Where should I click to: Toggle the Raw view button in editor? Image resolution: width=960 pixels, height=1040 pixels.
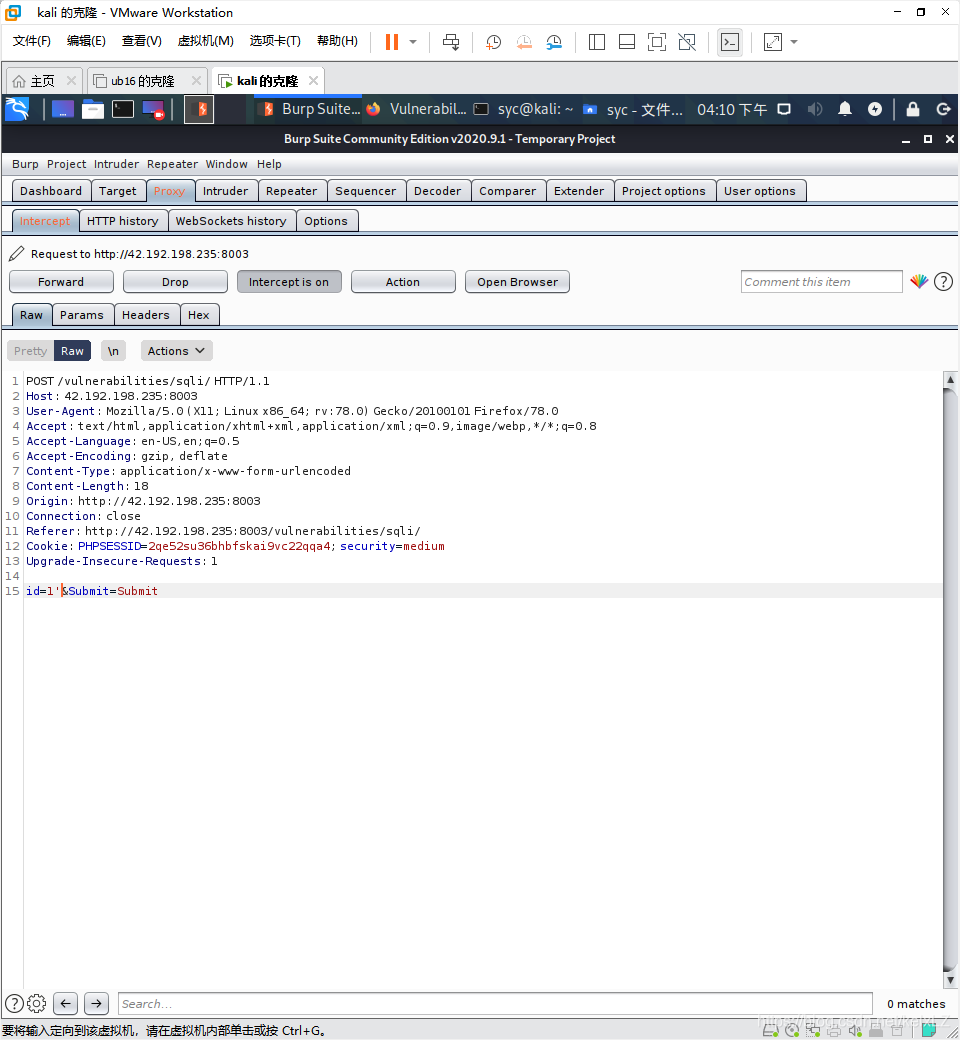tap(72, 351)
